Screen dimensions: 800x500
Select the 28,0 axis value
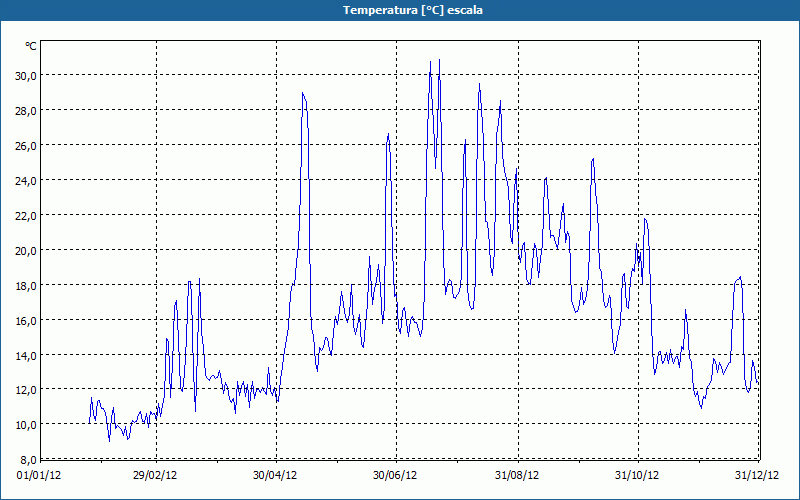coord(26,111)
